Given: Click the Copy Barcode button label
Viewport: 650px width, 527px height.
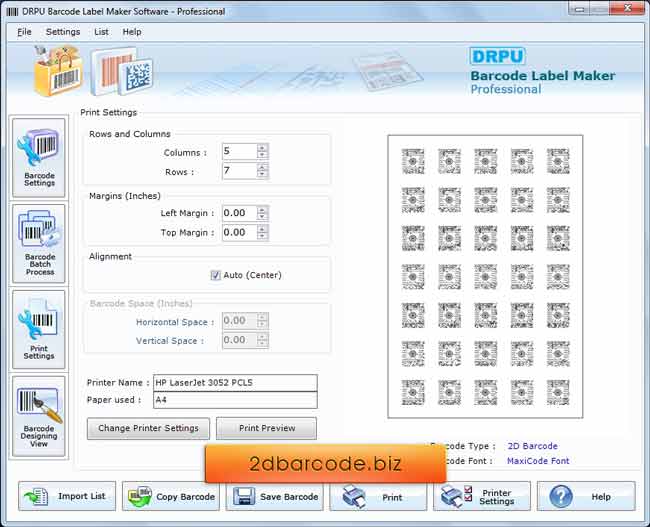Looking at the screenshot, I should click(x=185, y=497).
